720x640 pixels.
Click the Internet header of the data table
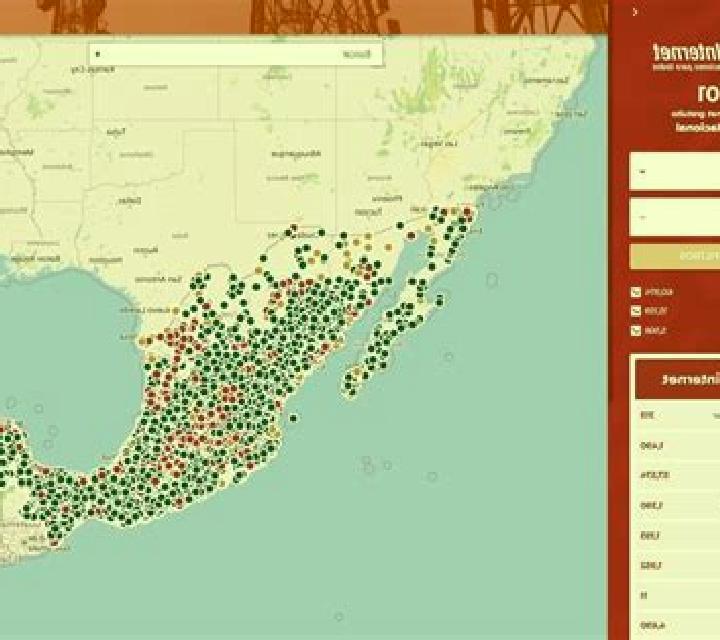tap(678, 380)
